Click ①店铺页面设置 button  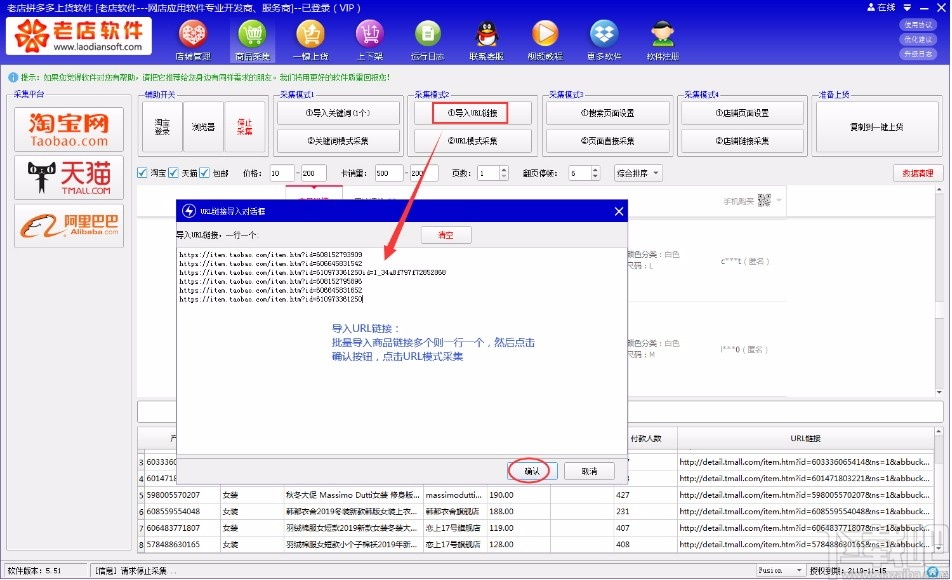[742, 113]
